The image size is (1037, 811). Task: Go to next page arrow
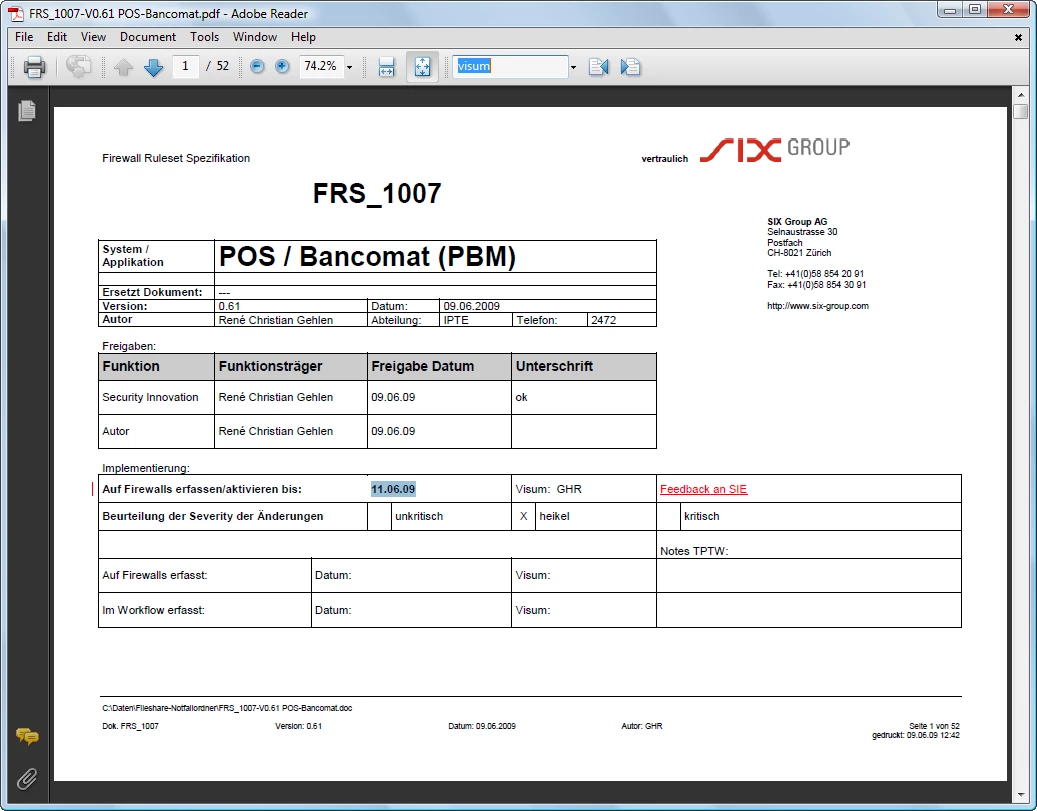click(x=153, y=67)
